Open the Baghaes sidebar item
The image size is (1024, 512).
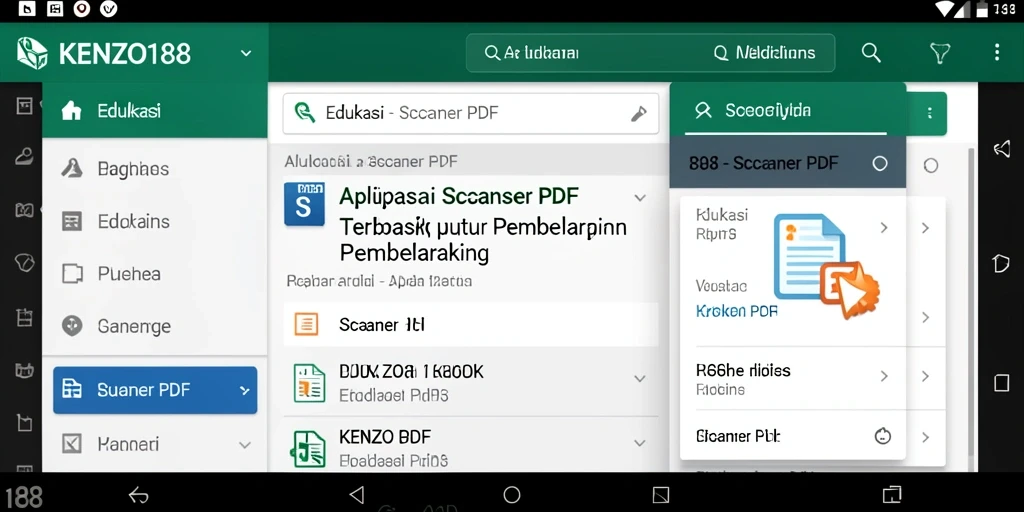(x=155, y=169)
